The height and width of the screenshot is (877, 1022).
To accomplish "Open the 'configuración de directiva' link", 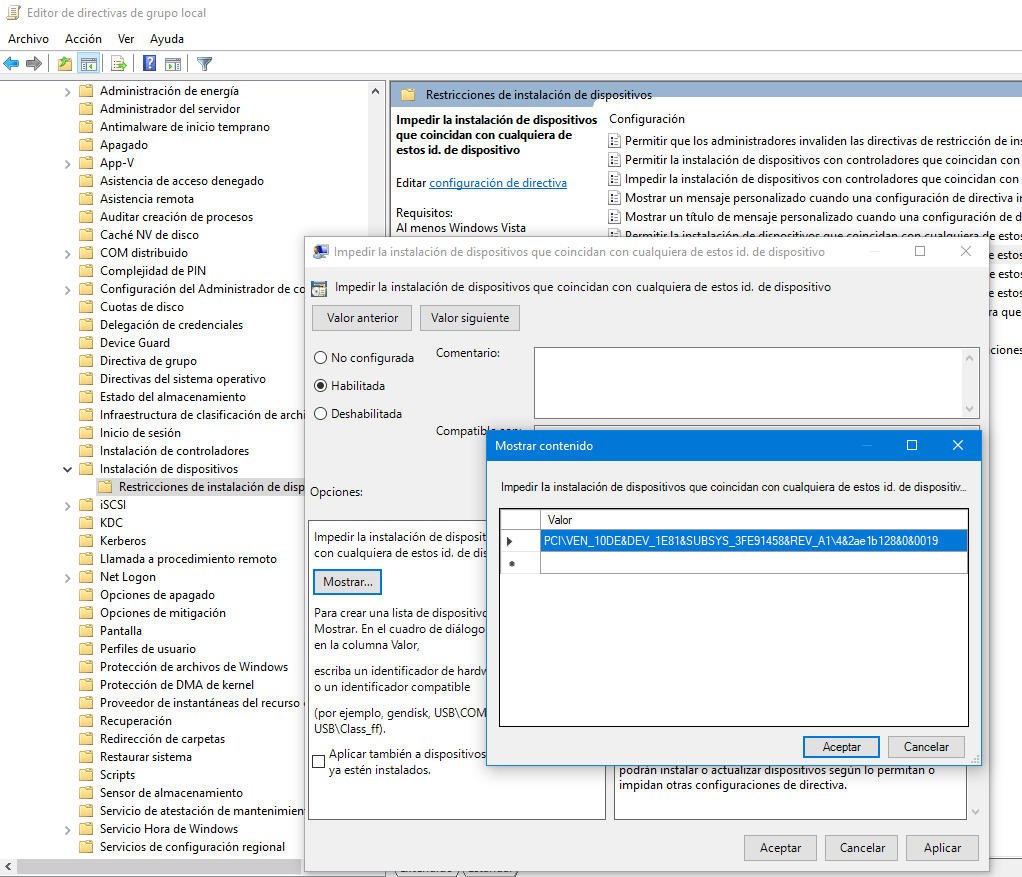I will pos(498,183).
